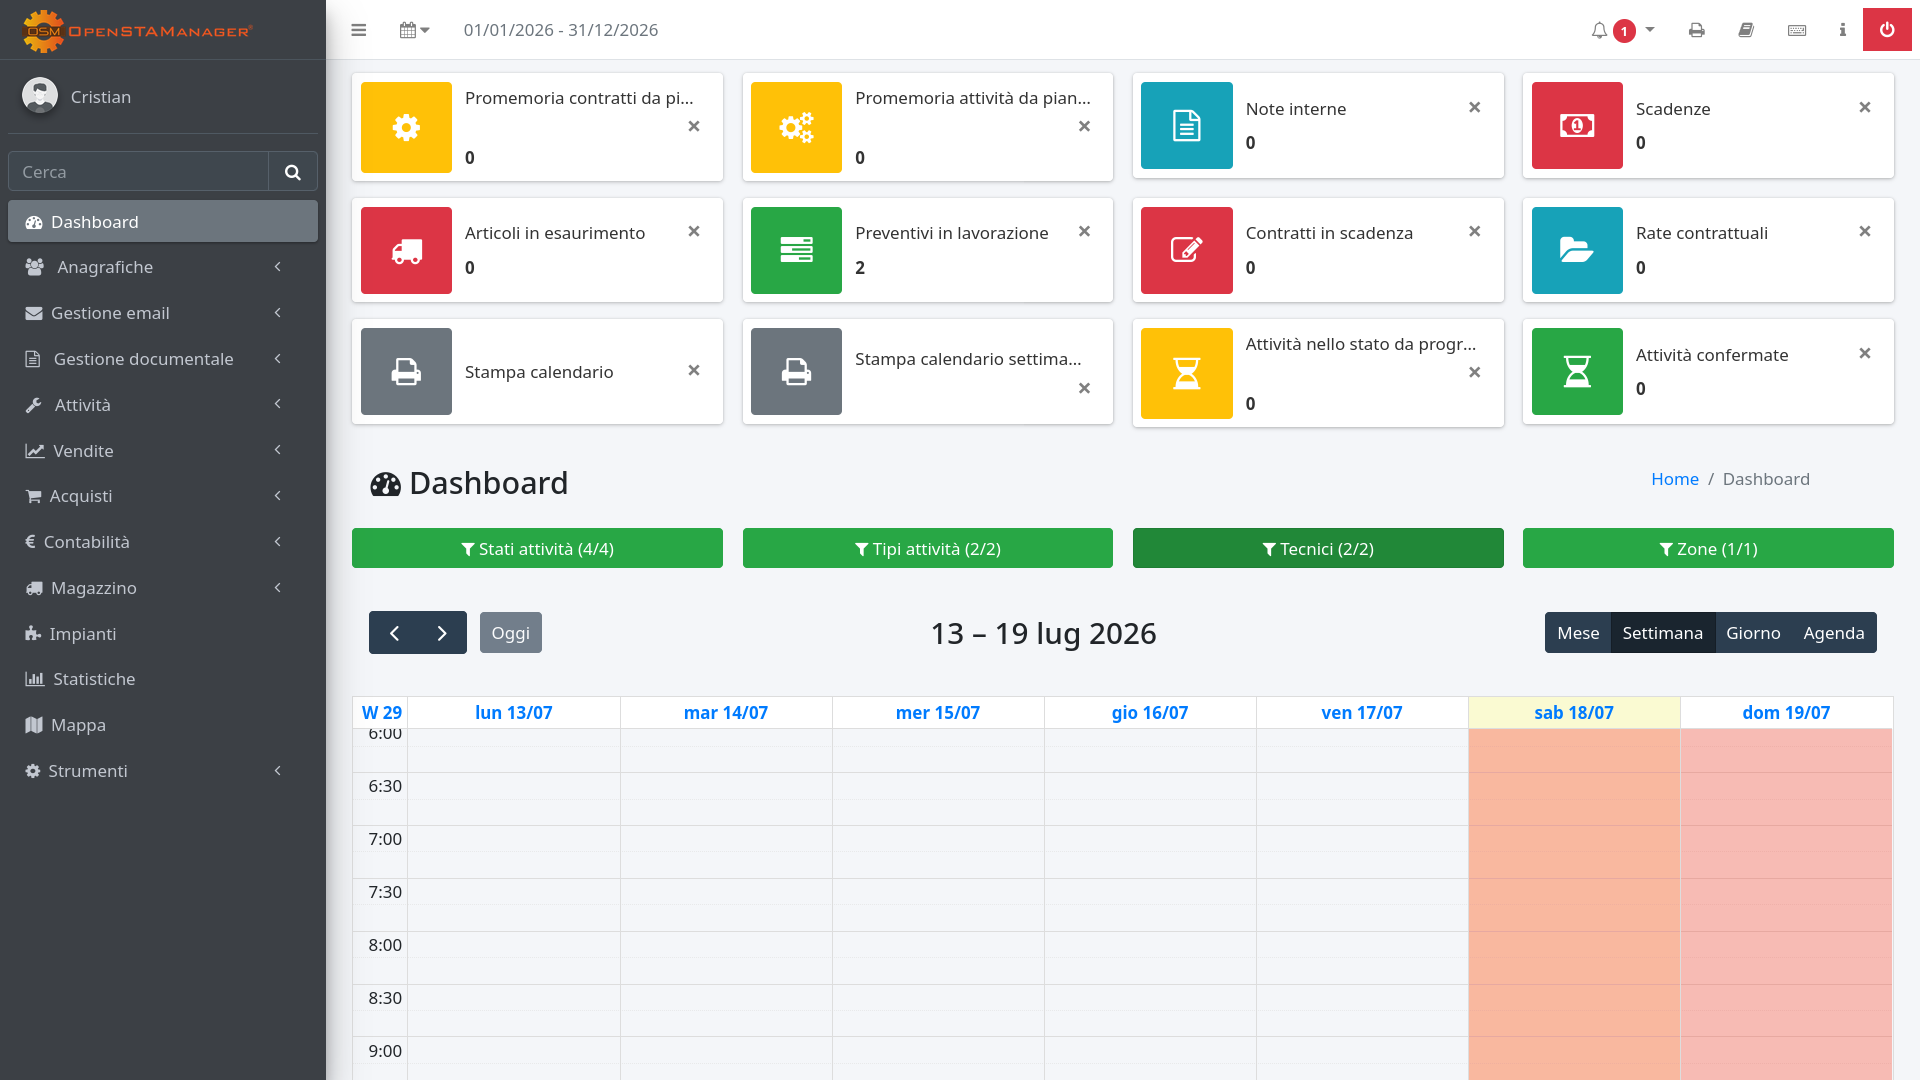The image size is (1920, 1080).
Task: Expand the Gestione email menu
Action: [163, 313]
